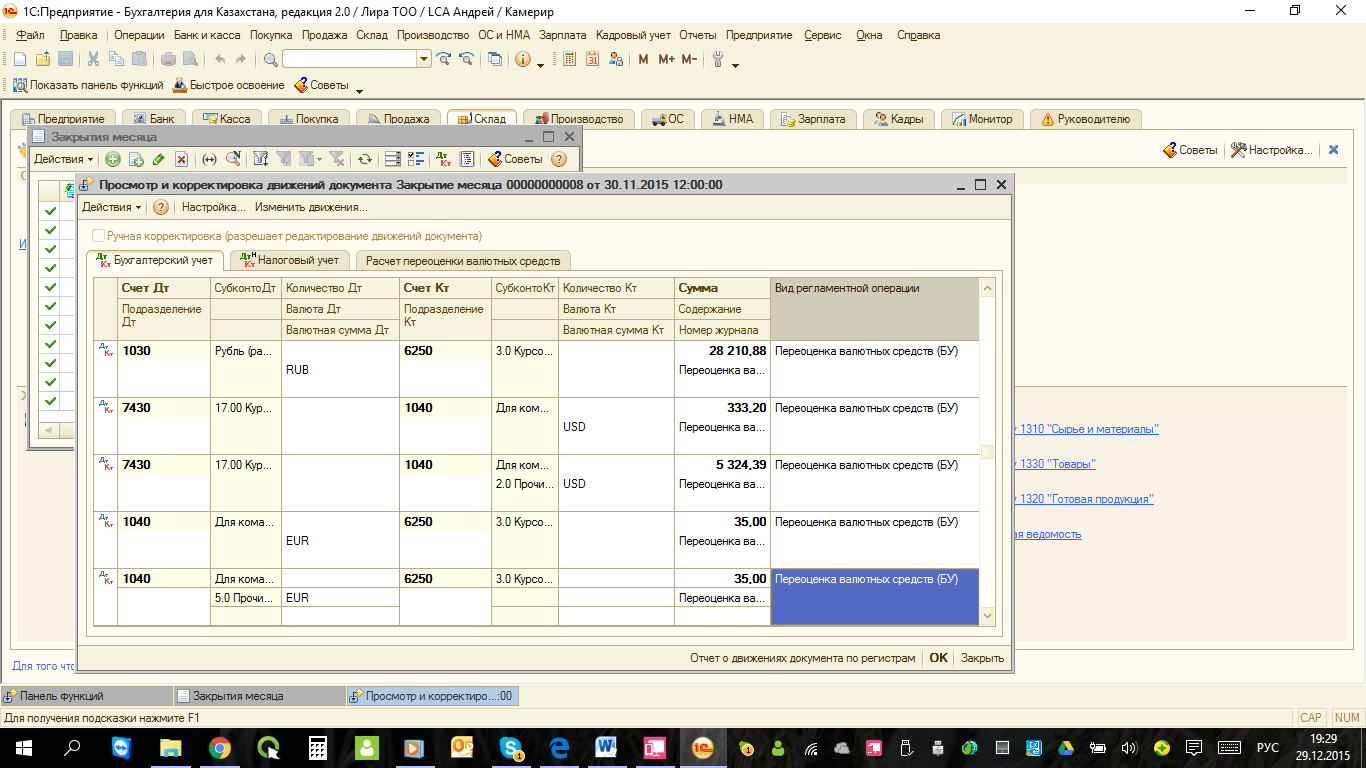
Task: Click the yellow Info help icon
Action: [523, 59]
